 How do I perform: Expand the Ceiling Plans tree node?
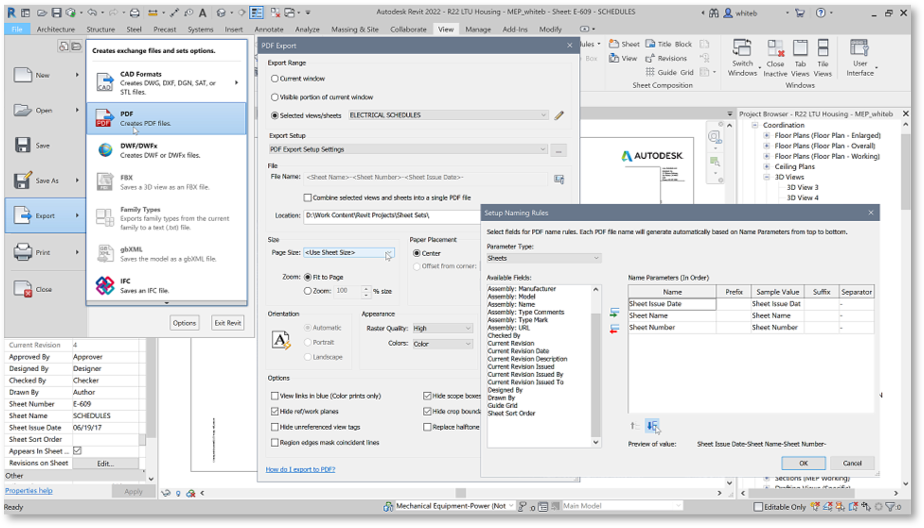[x=768, y=167]
